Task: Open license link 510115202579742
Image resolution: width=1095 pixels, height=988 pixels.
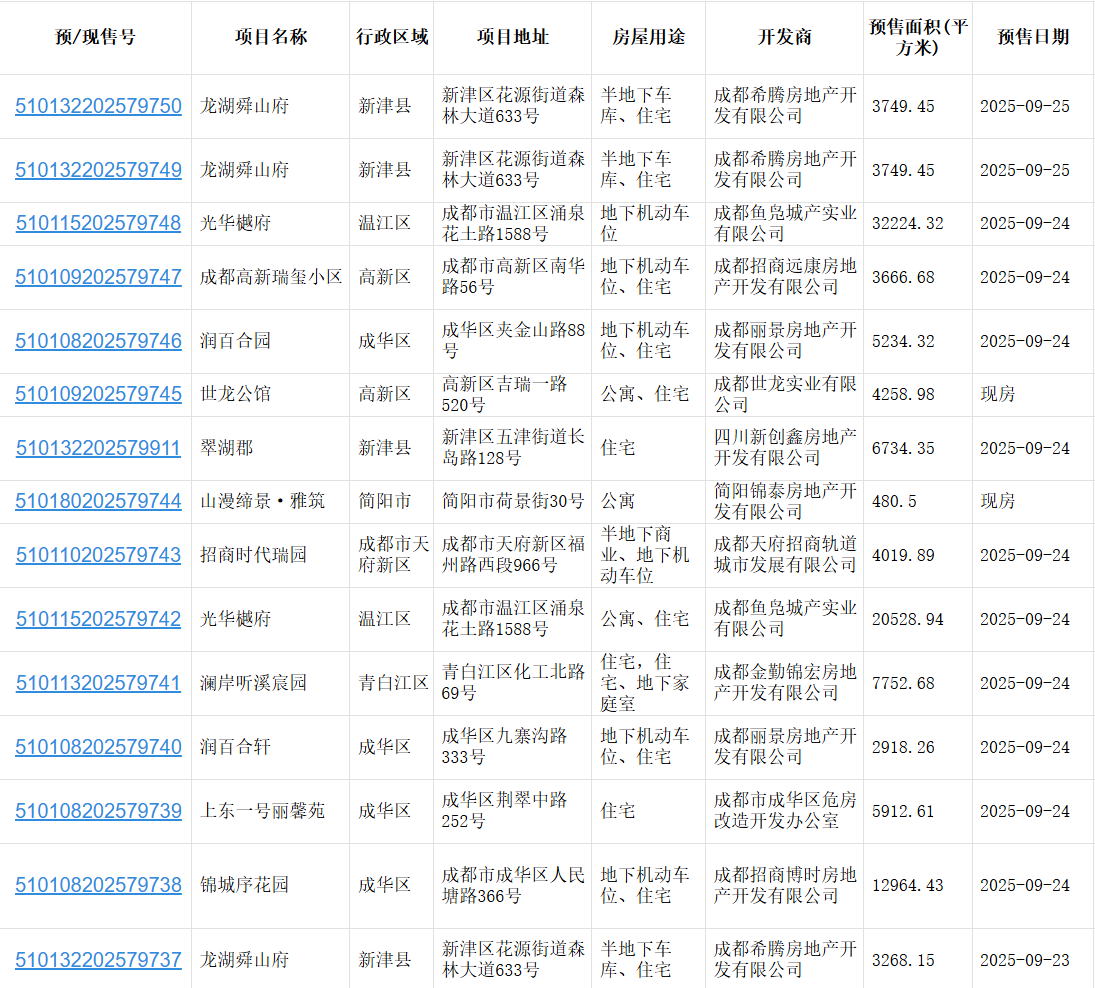Action: pos(98,619)
